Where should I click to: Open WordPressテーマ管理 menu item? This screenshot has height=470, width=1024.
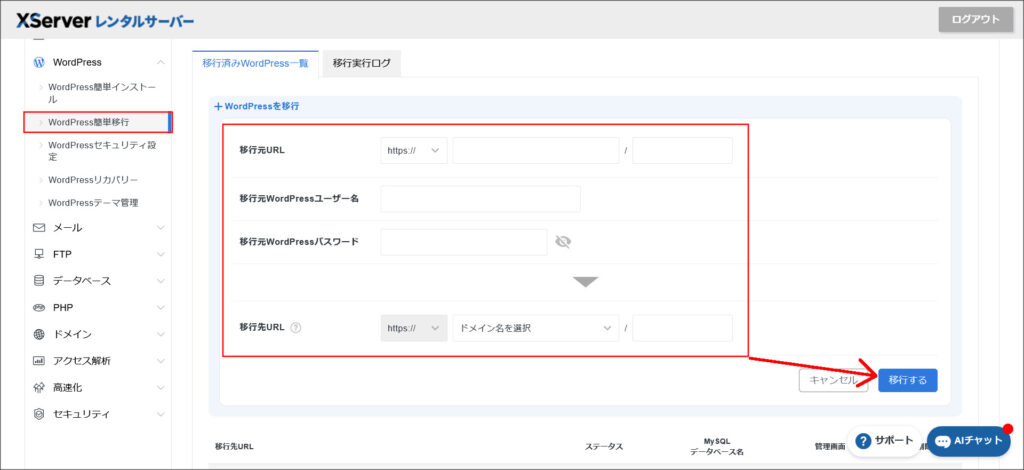pos(93,203)
